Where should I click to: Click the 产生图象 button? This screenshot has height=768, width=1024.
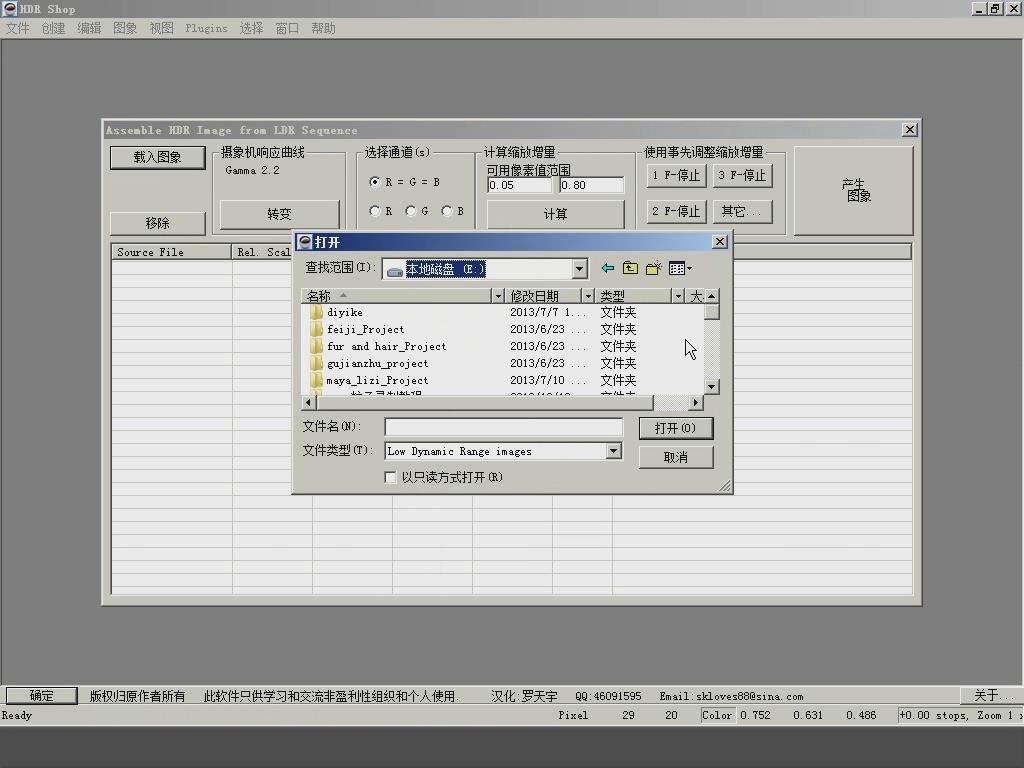point(854,190)
